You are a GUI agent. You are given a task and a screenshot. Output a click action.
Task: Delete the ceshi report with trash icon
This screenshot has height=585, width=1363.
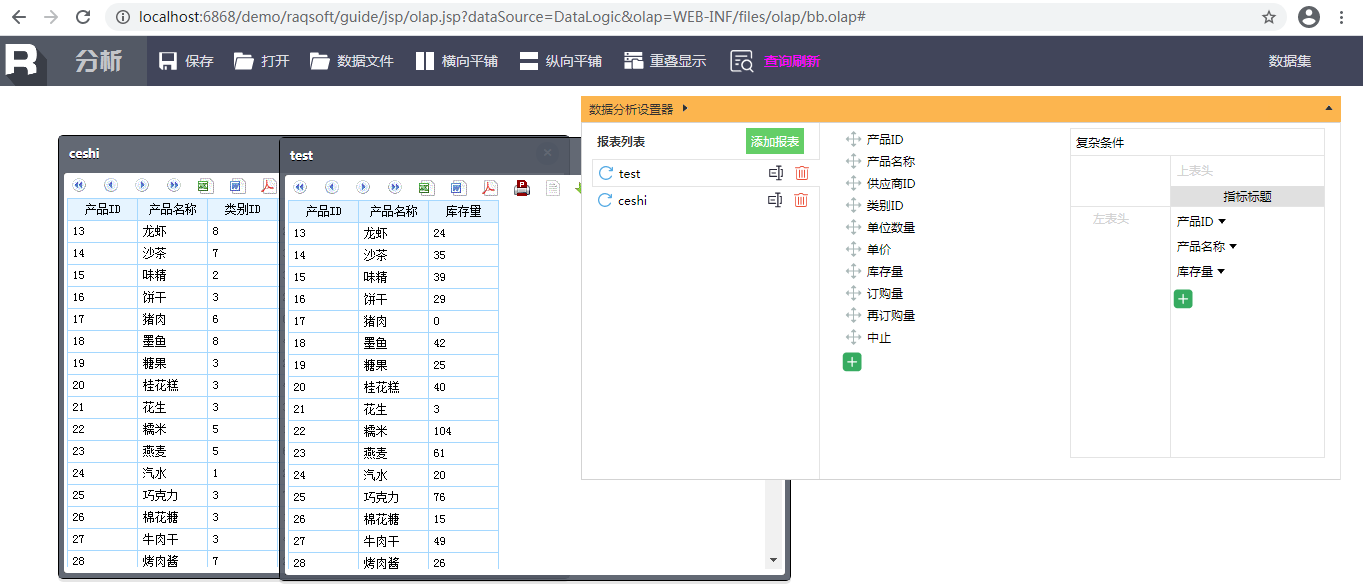click(801, 200)
